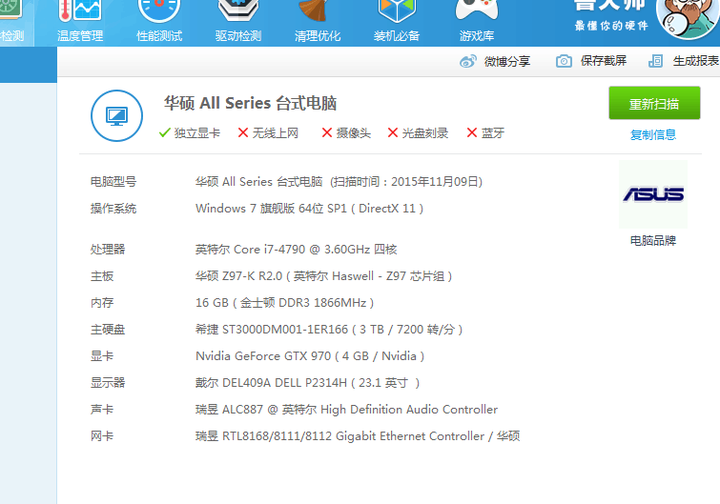Click the red X by 摄像头

326,133
